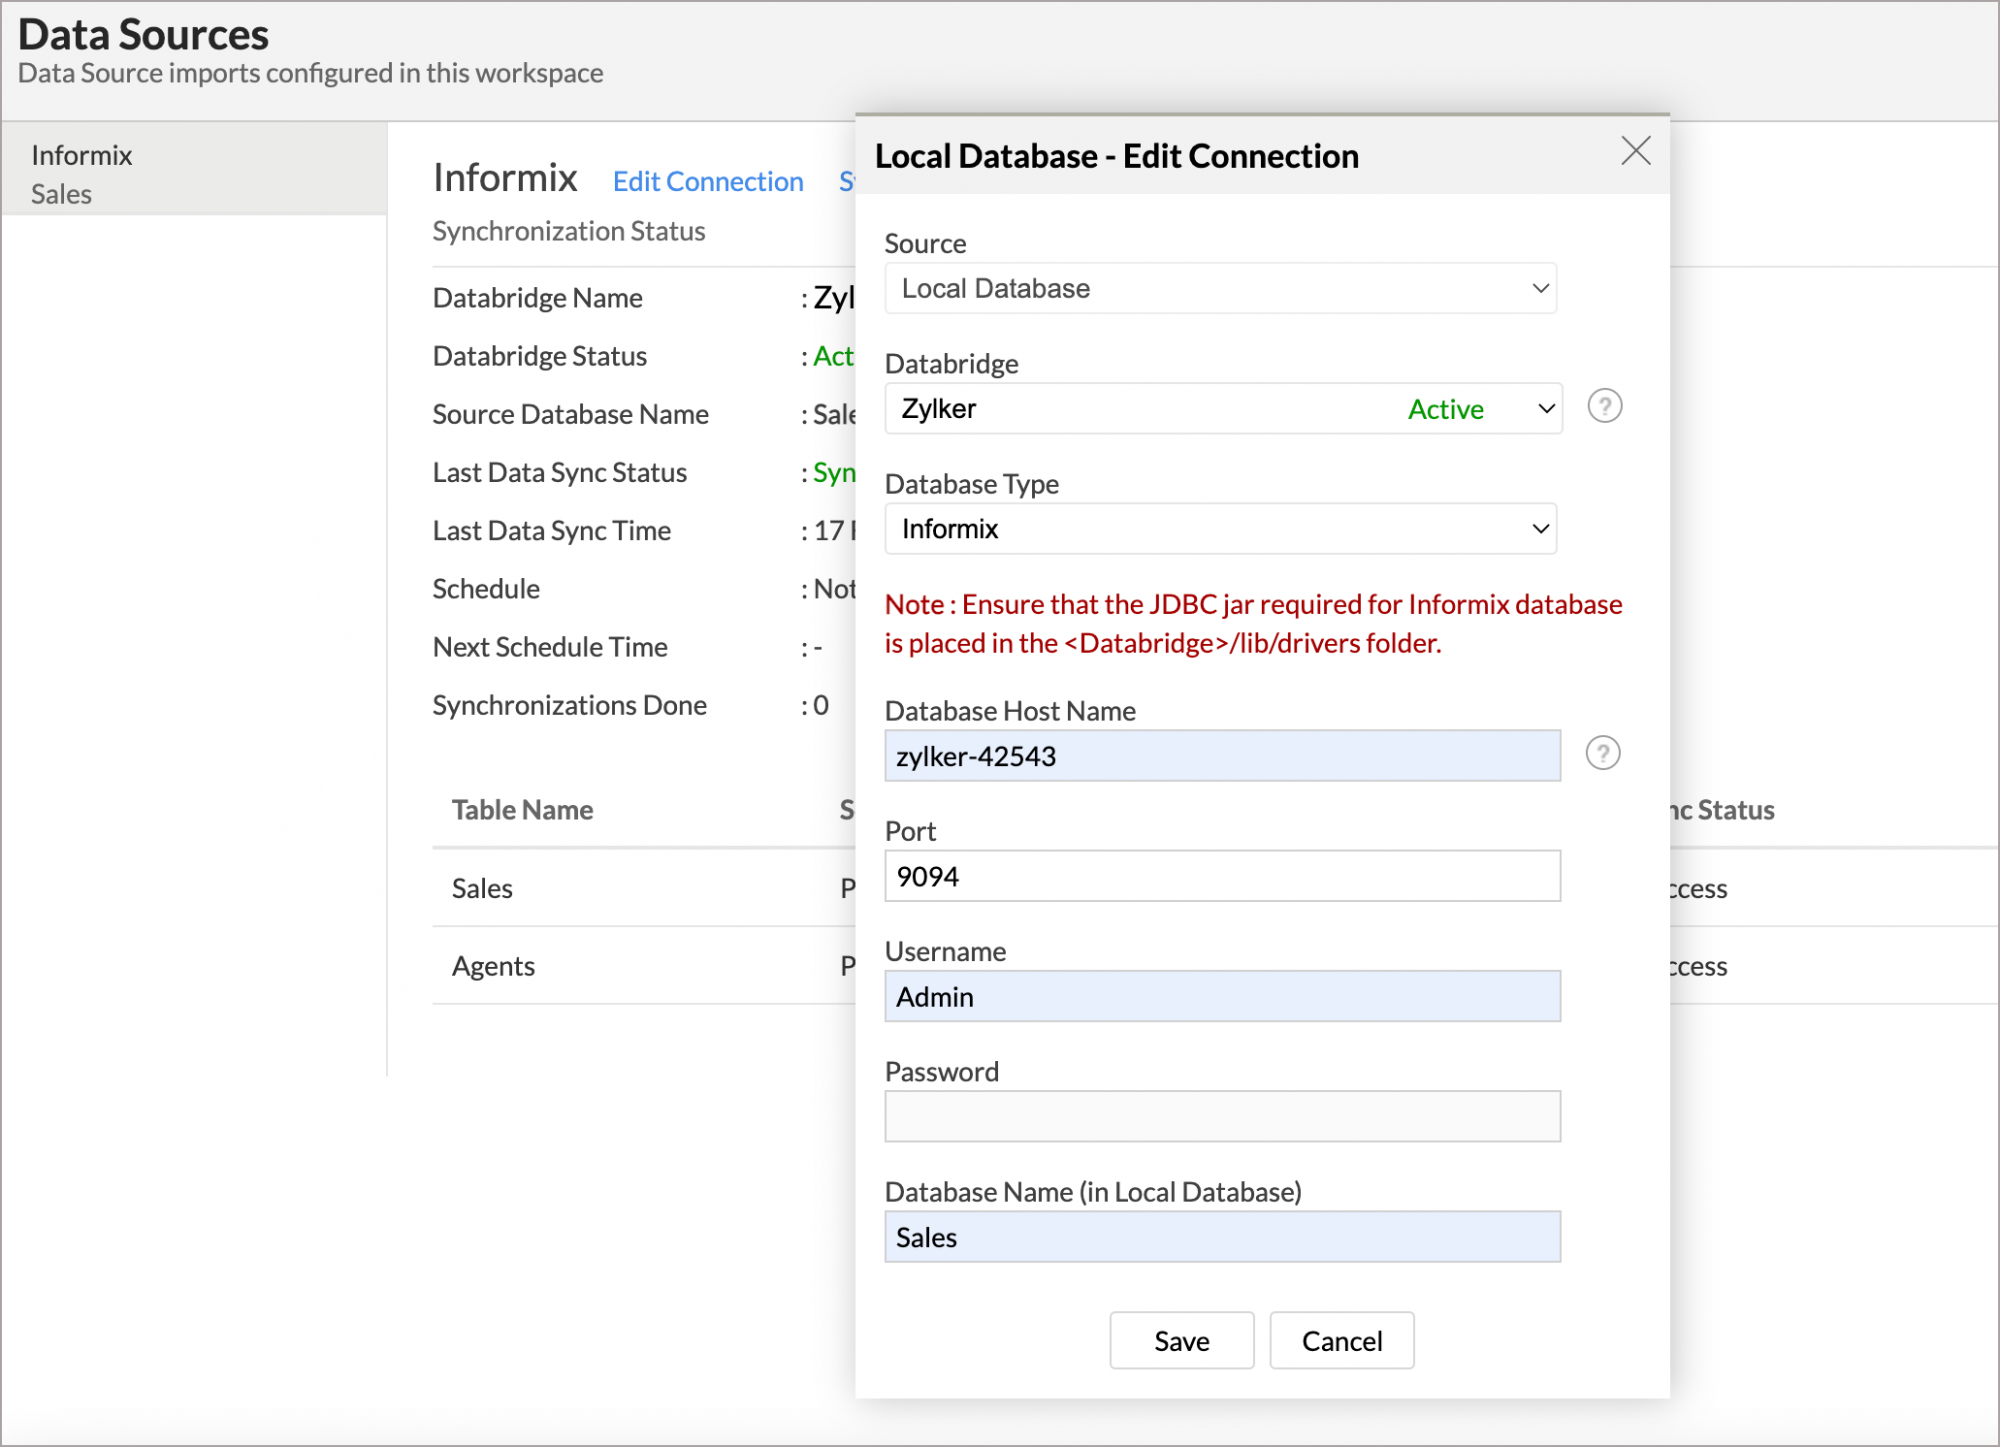Cancel editing the connection

[x=1341, y=1341]
